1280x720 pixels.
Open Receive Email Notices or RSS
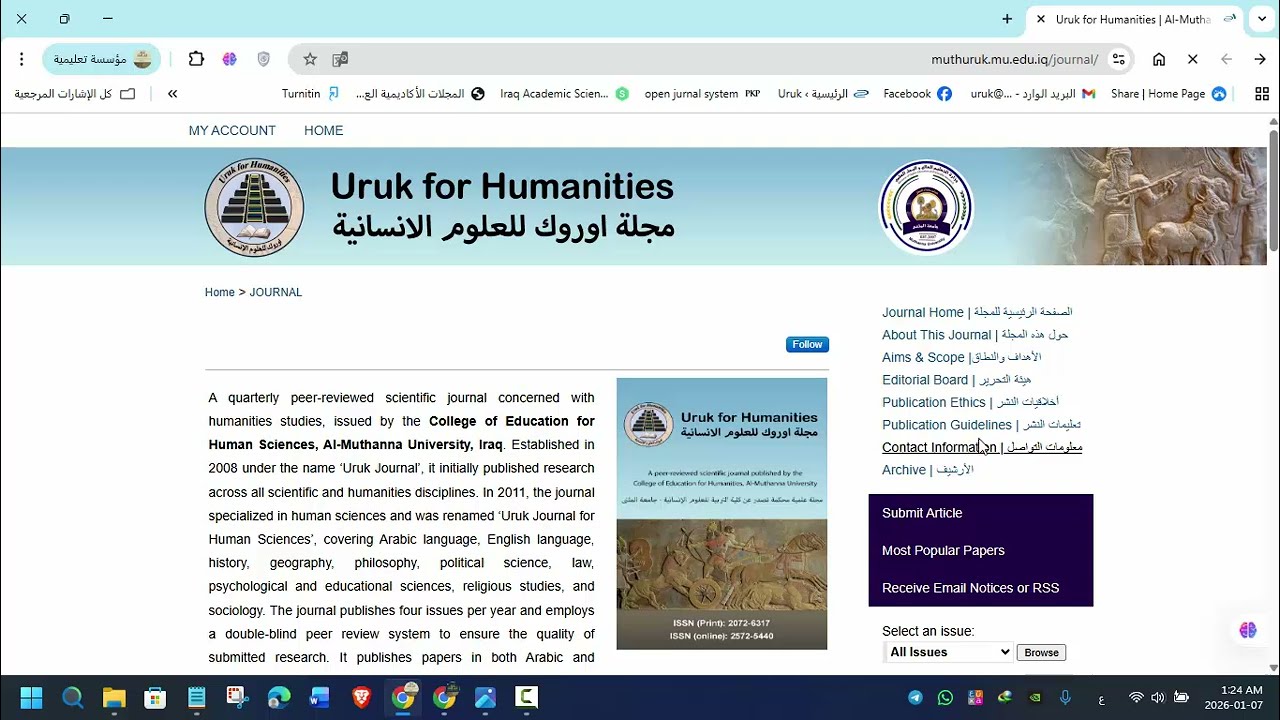pyautogui.click(x=970, y=588)
